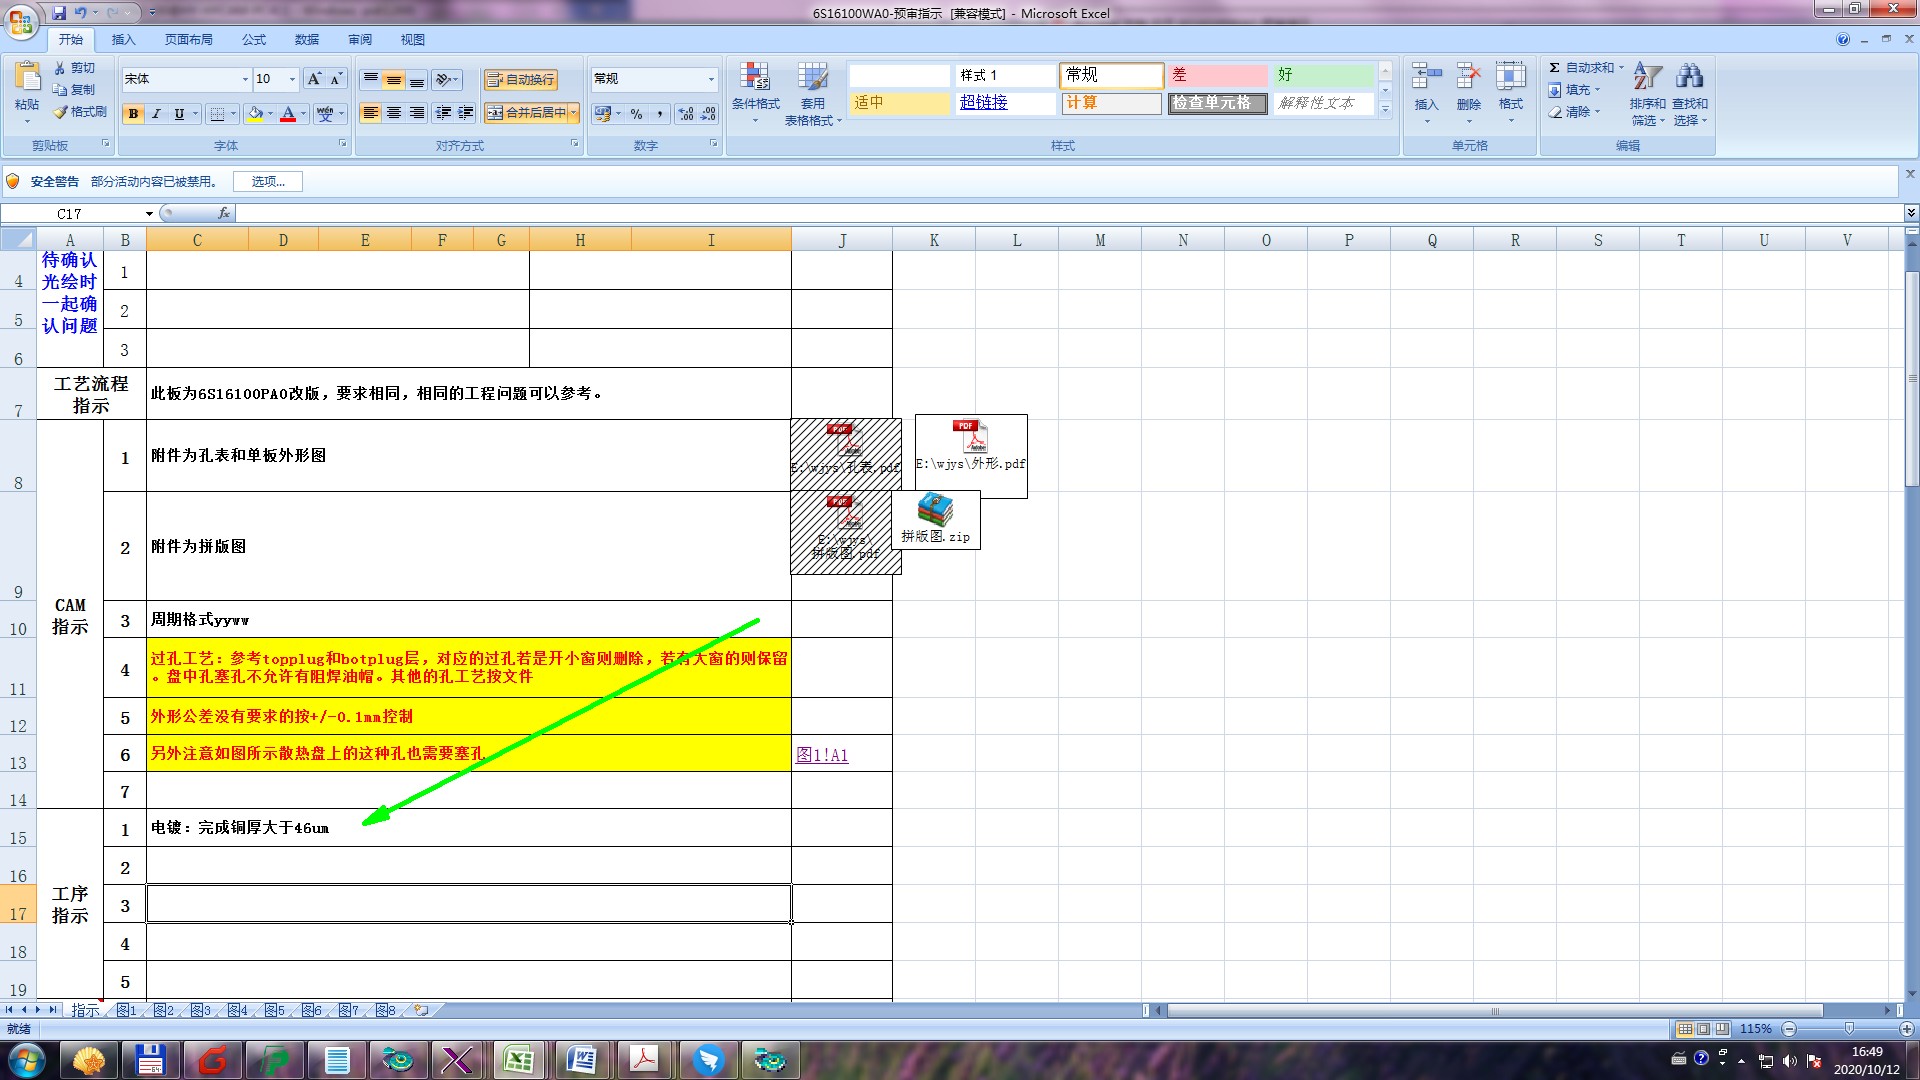The height and width of the screenshot is (1080, 1920).
Task: Toggle Bold formatting
Action: tap(133, 114)
